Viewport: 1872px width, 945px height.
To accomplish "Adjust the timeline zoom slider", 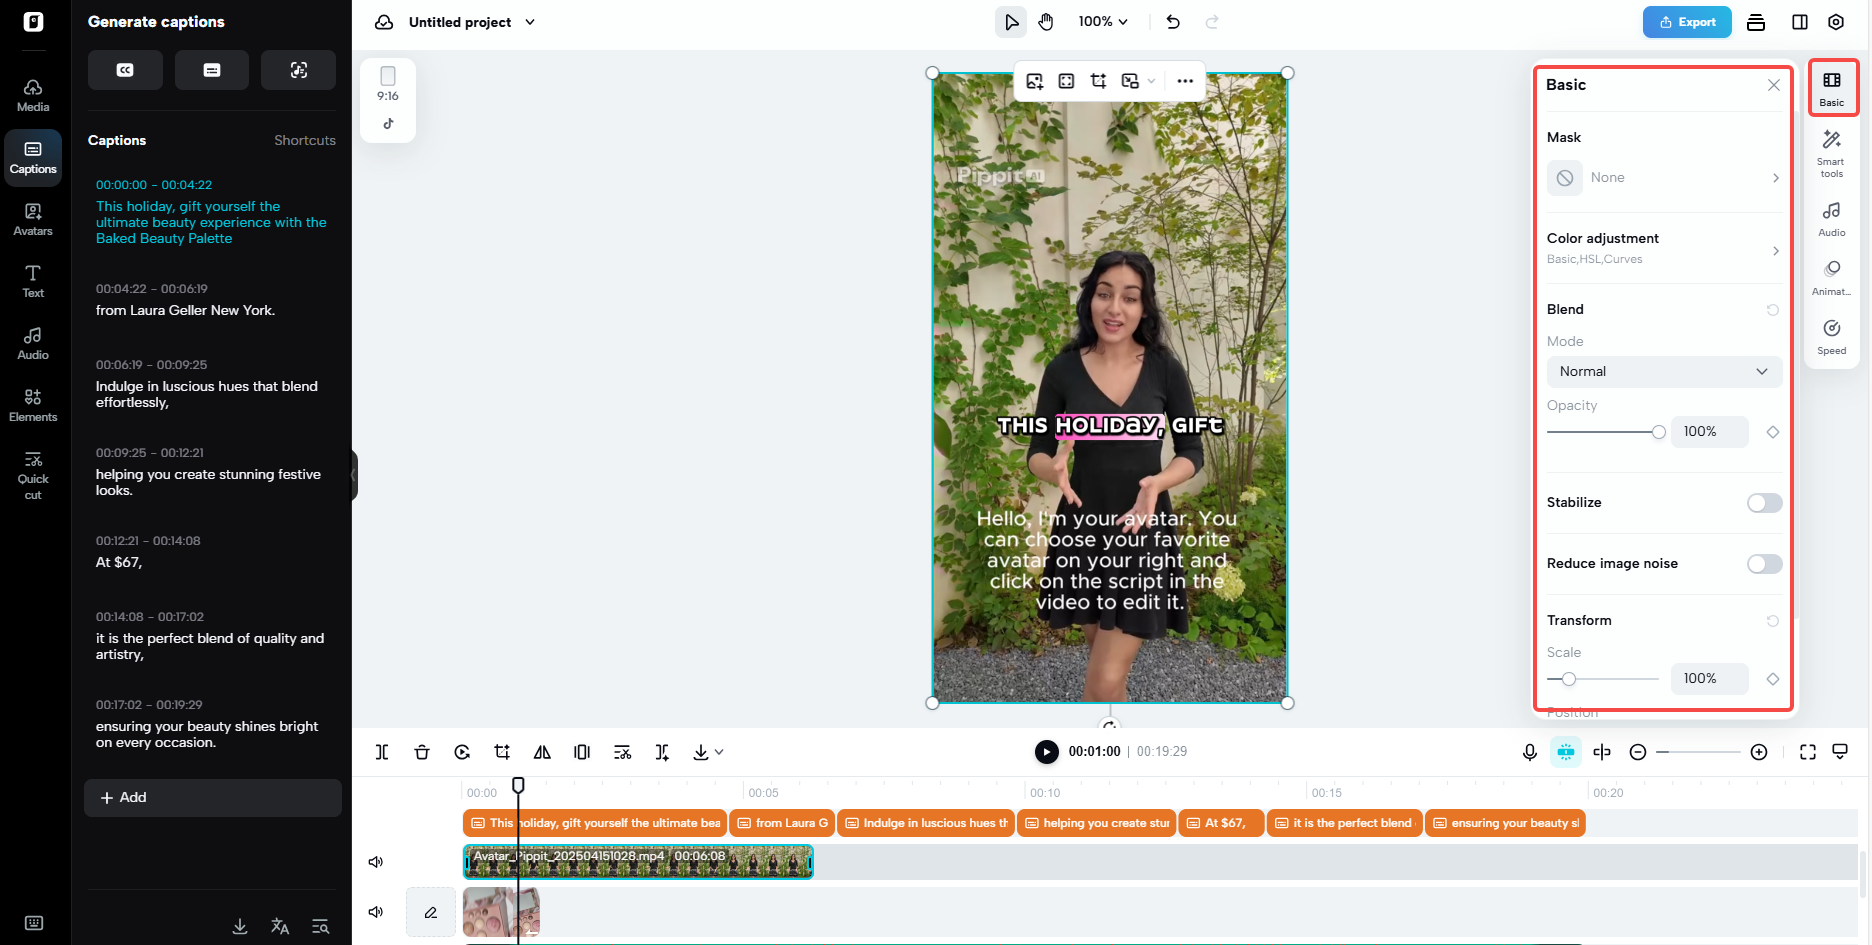I will (x=1698, y=752).
